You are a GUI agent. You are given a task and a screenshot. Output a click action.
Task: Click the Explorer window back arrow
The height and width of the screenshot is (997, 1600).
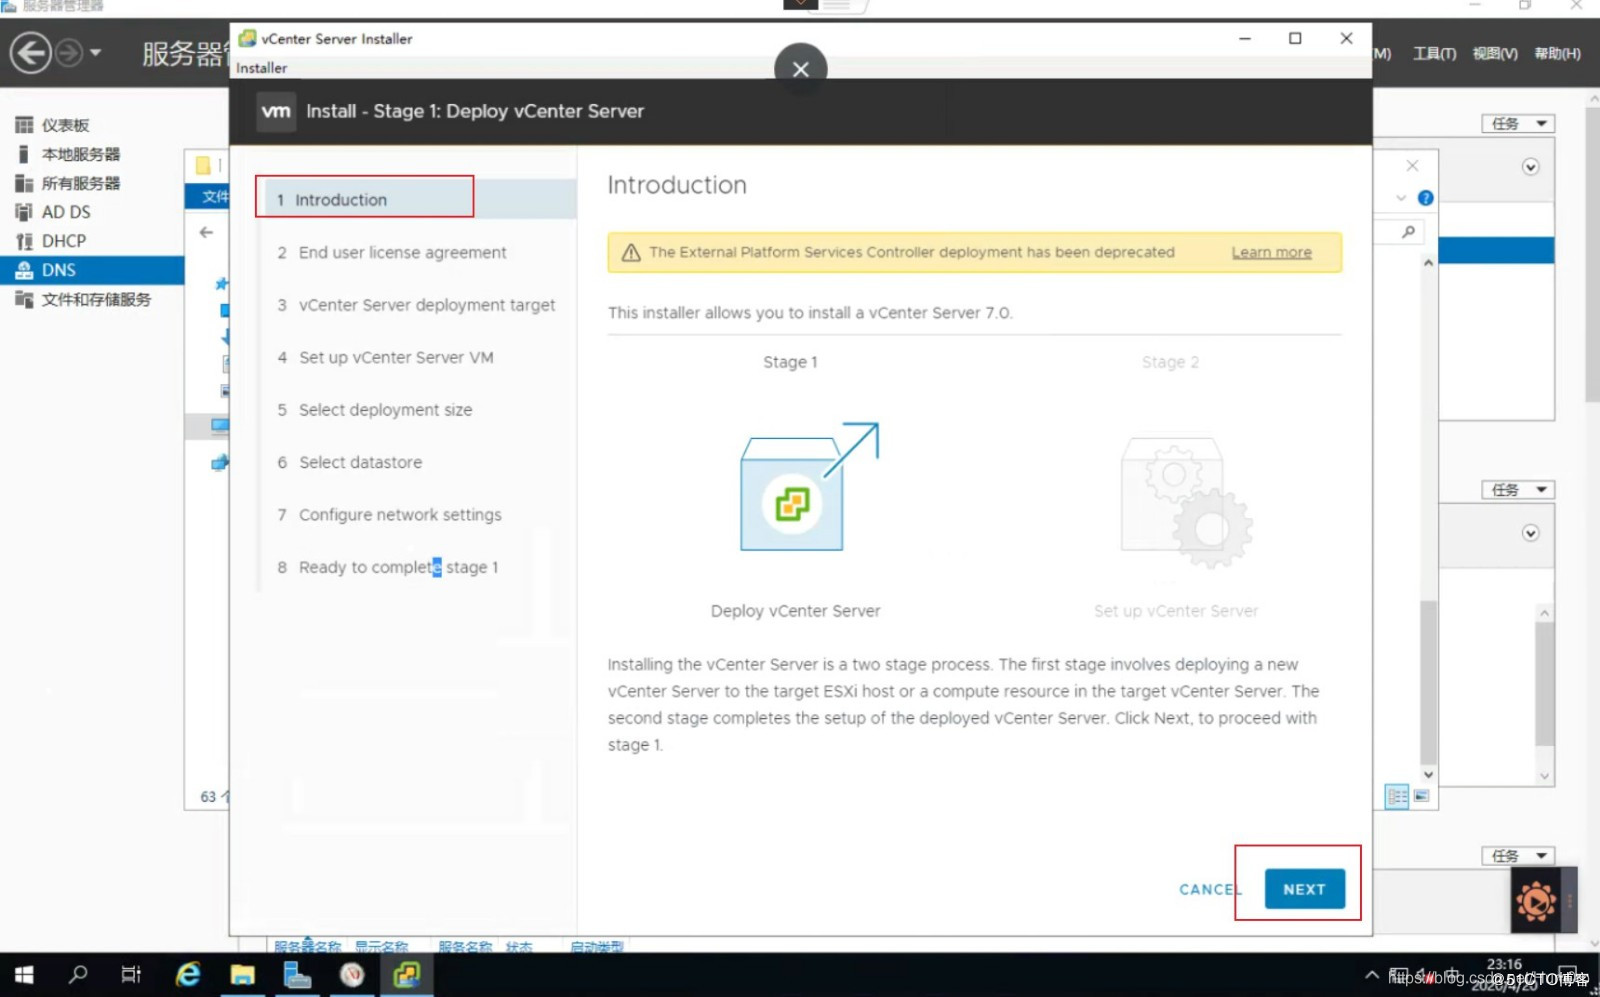click(x=206, y=232)
